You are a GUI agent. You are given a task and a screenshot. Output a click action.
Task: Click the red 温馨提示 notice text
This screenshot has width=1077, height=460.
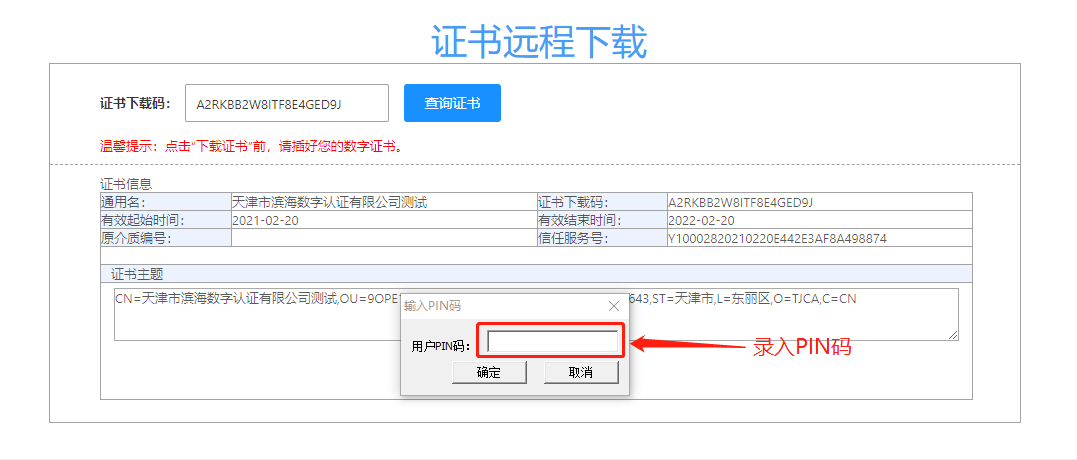pyautogui.click(x=251, y=146)
